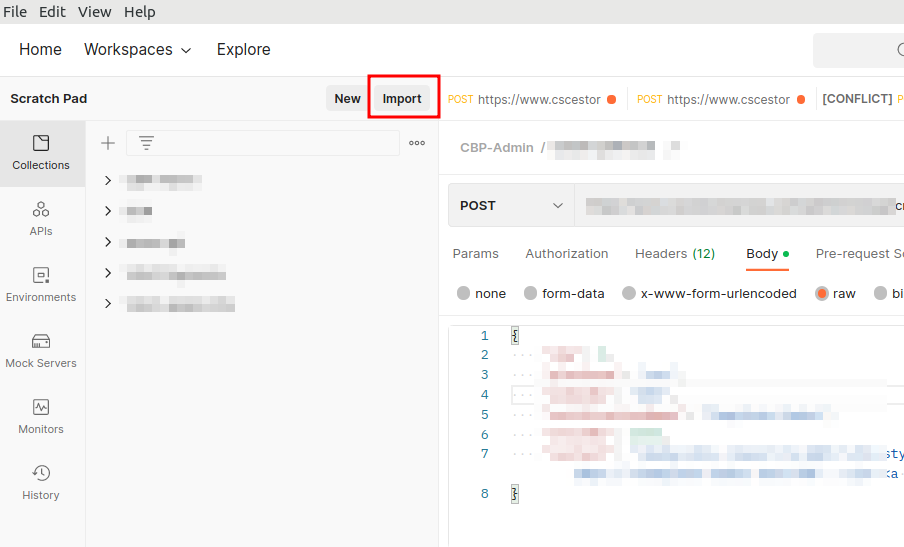Open the Headers (12) tab
This screenshot has width=904, height=547.
[x=675, y=254]
